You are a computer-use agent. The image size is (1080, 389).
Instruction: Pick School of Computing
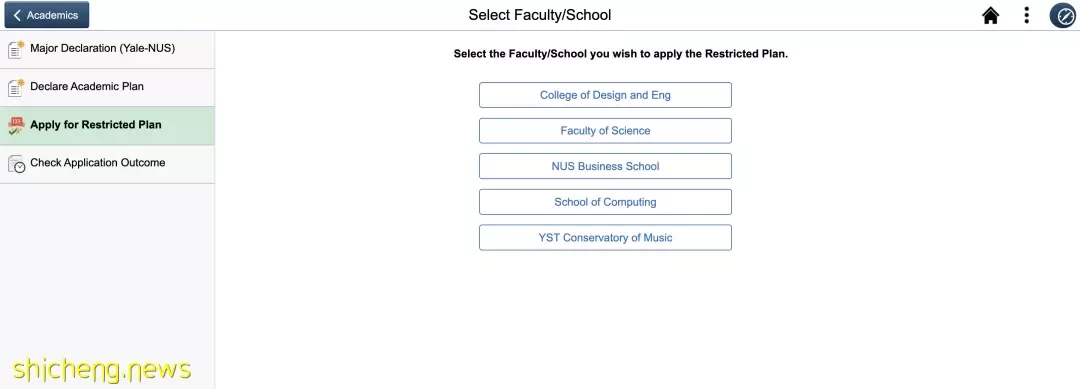[x=605, y=202]
